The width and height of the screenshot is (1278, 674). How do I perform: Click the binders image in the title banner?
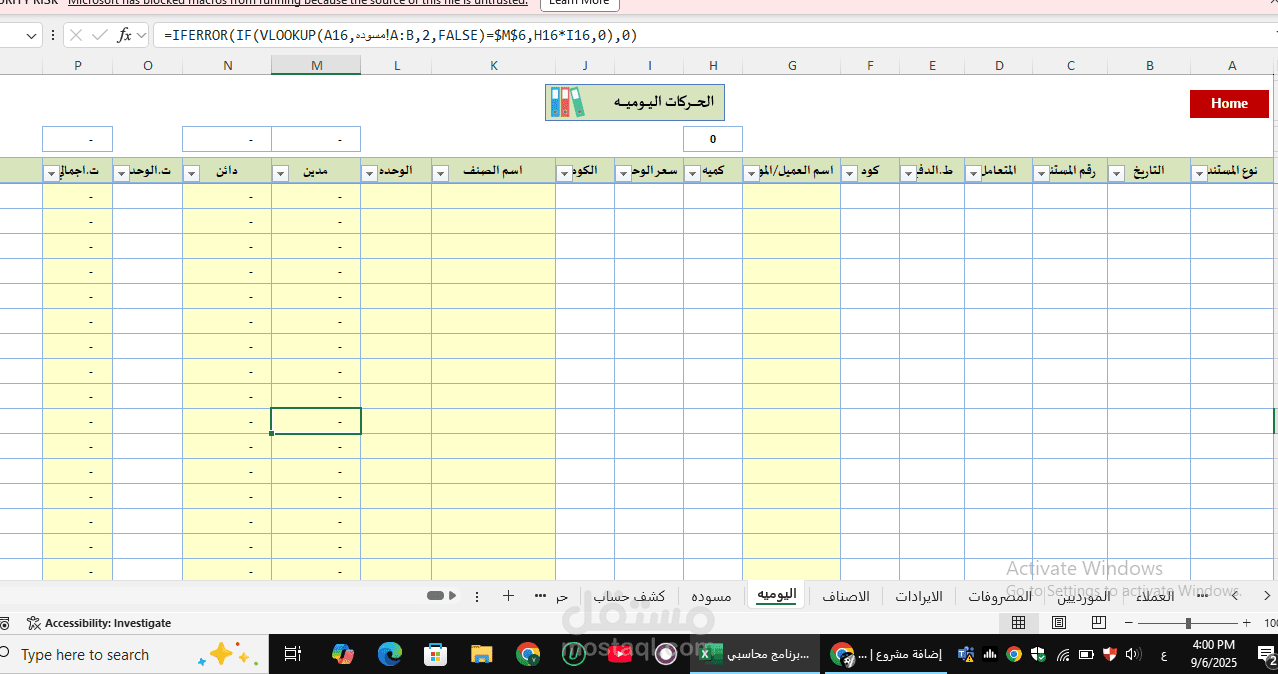click(x=567, y=103)
